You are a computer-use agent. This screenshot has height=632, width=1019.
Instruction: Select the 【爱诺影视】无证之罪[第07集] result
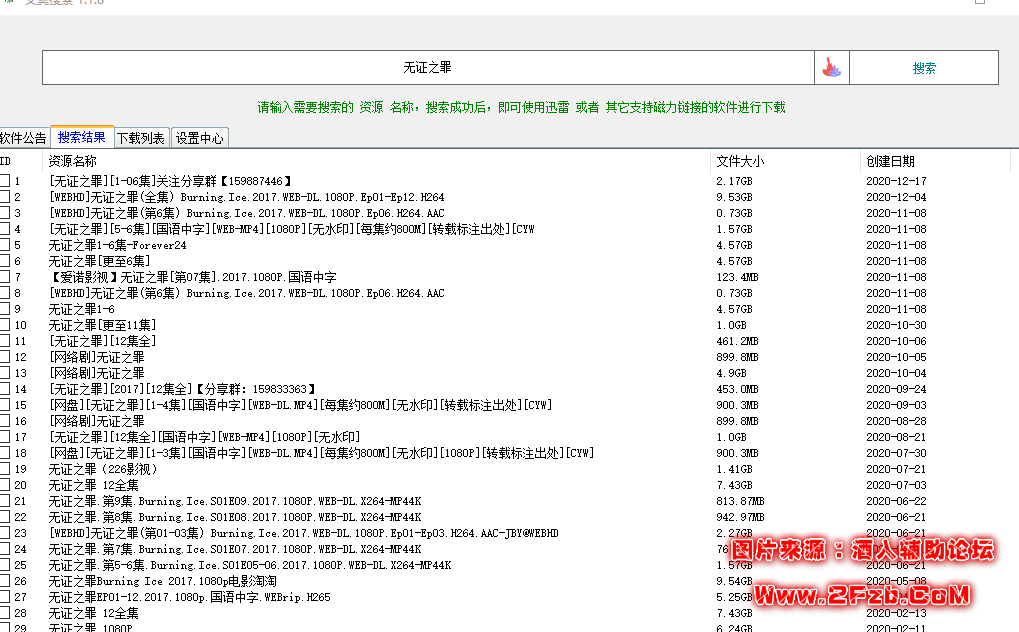pos(192,277)
